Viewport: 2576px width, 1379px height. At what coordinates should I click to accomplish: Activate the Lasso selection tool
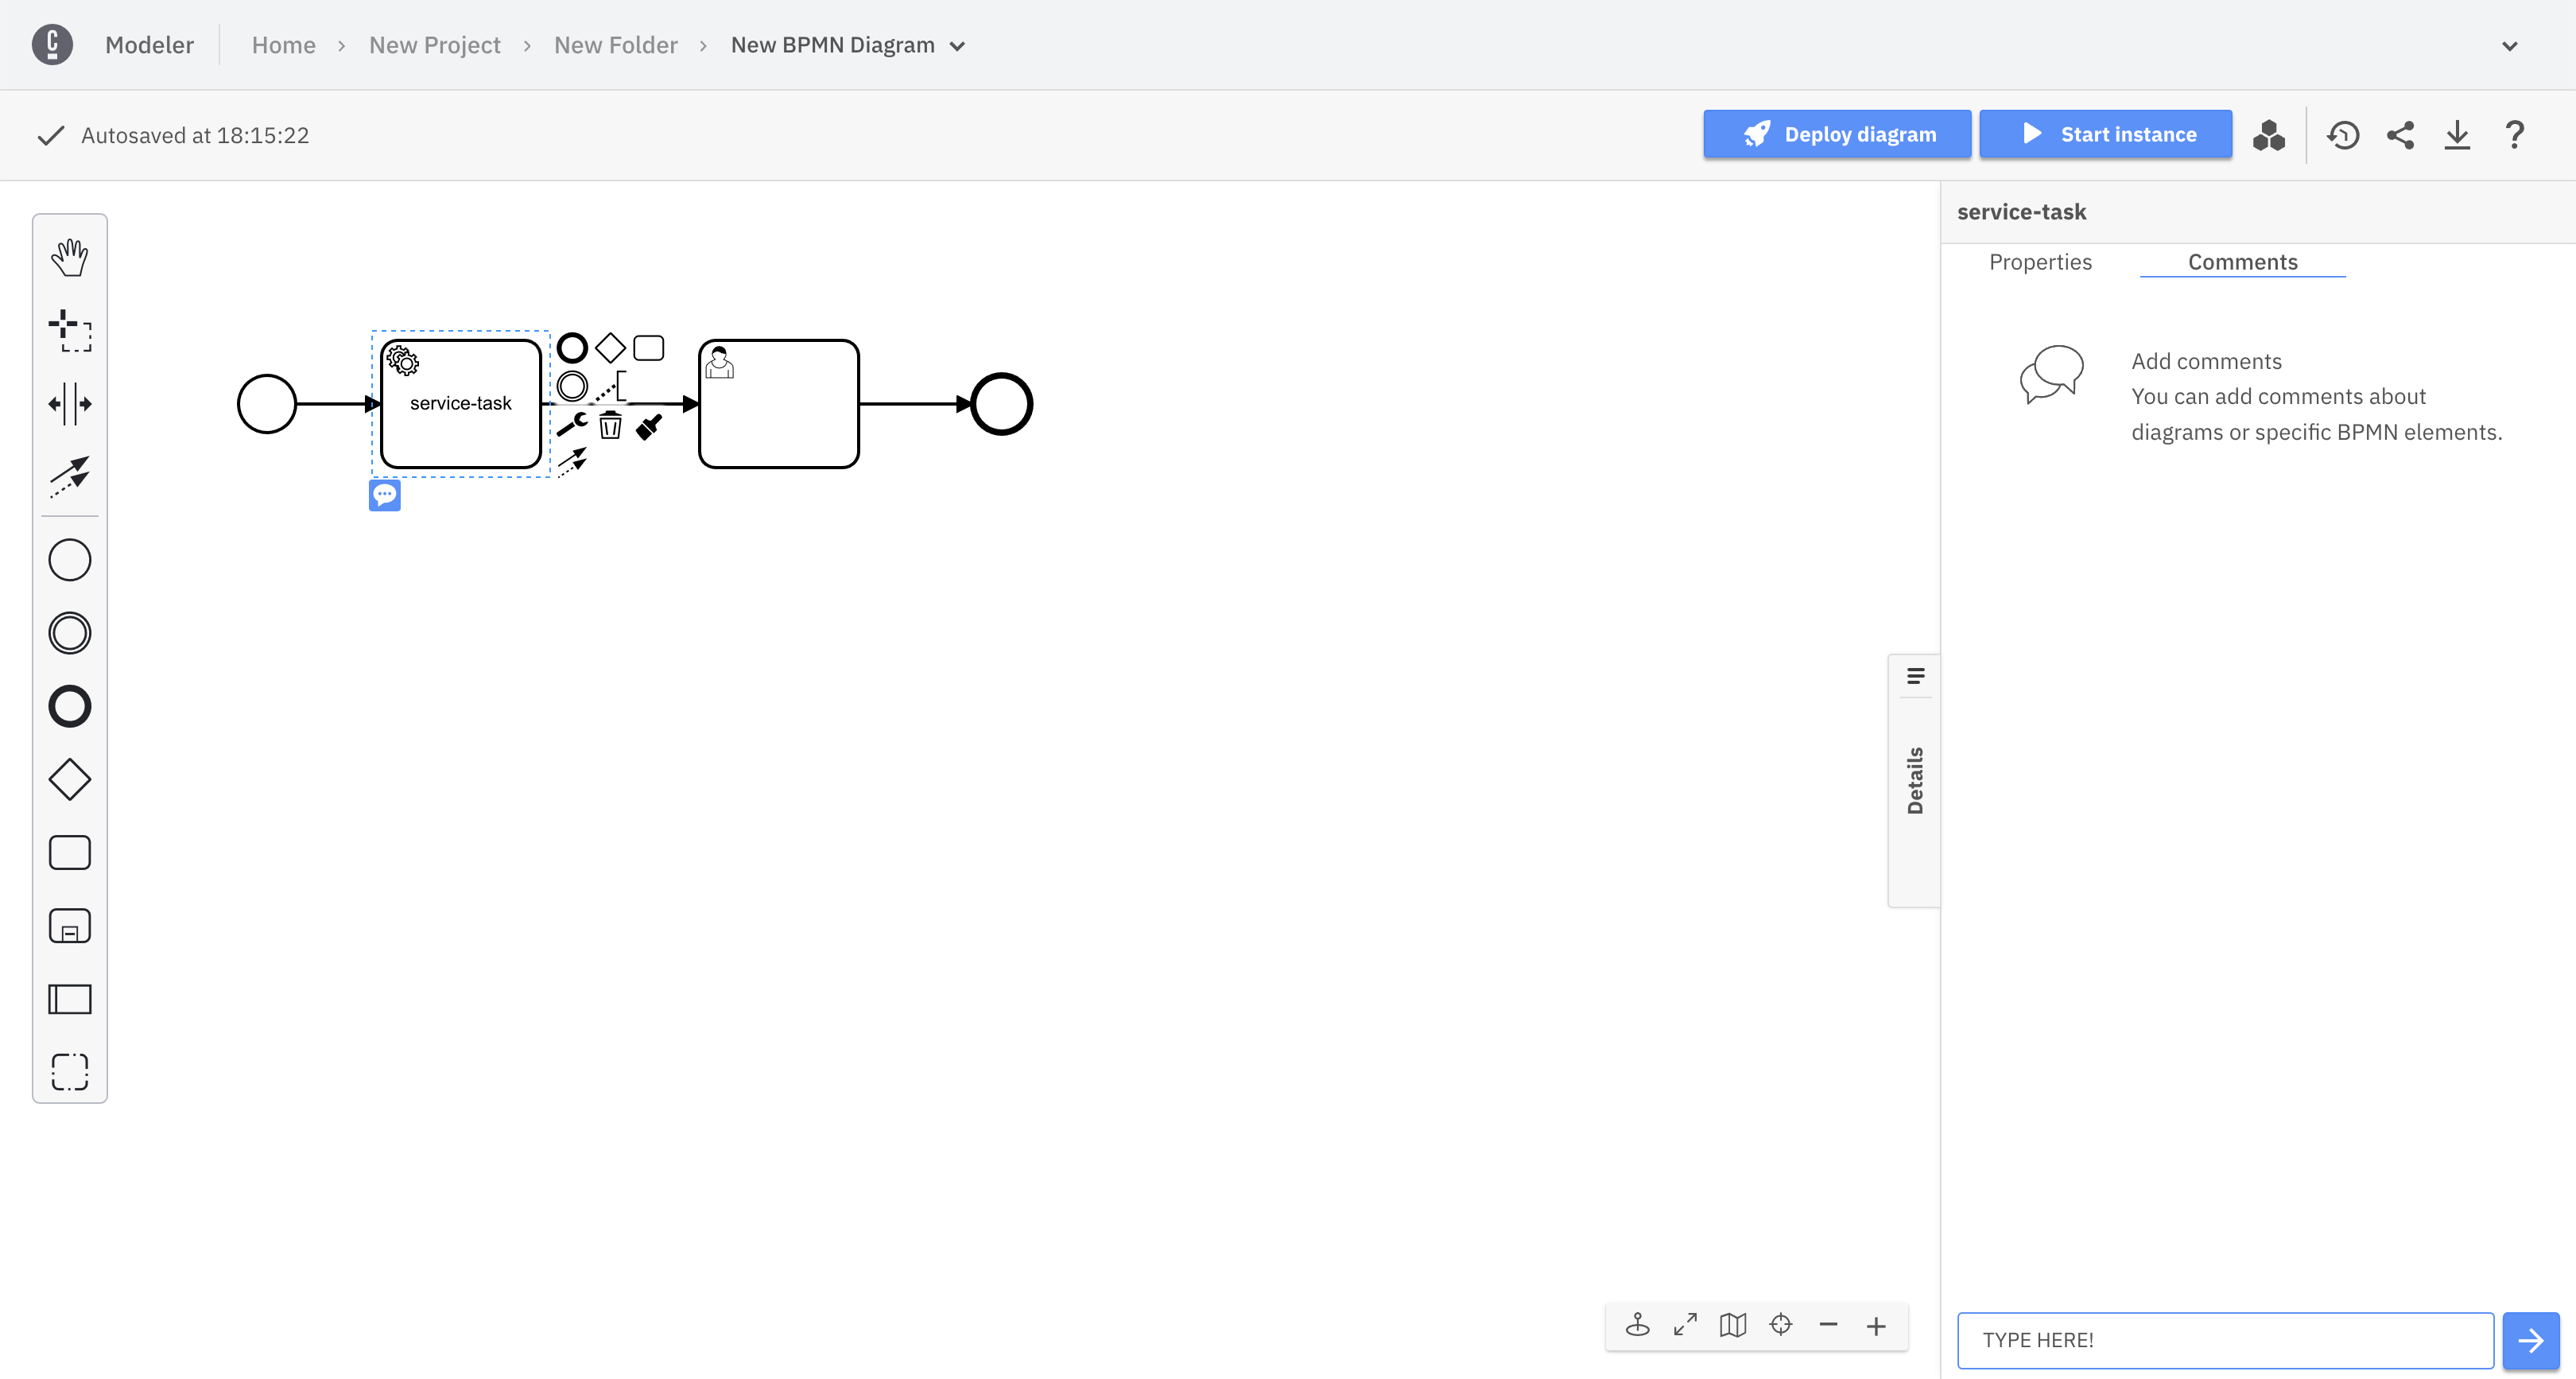pos(69,331)
